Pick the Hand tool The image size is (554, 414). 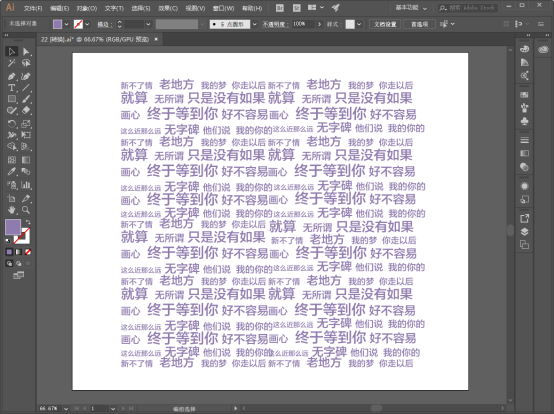tap(11, 210)
